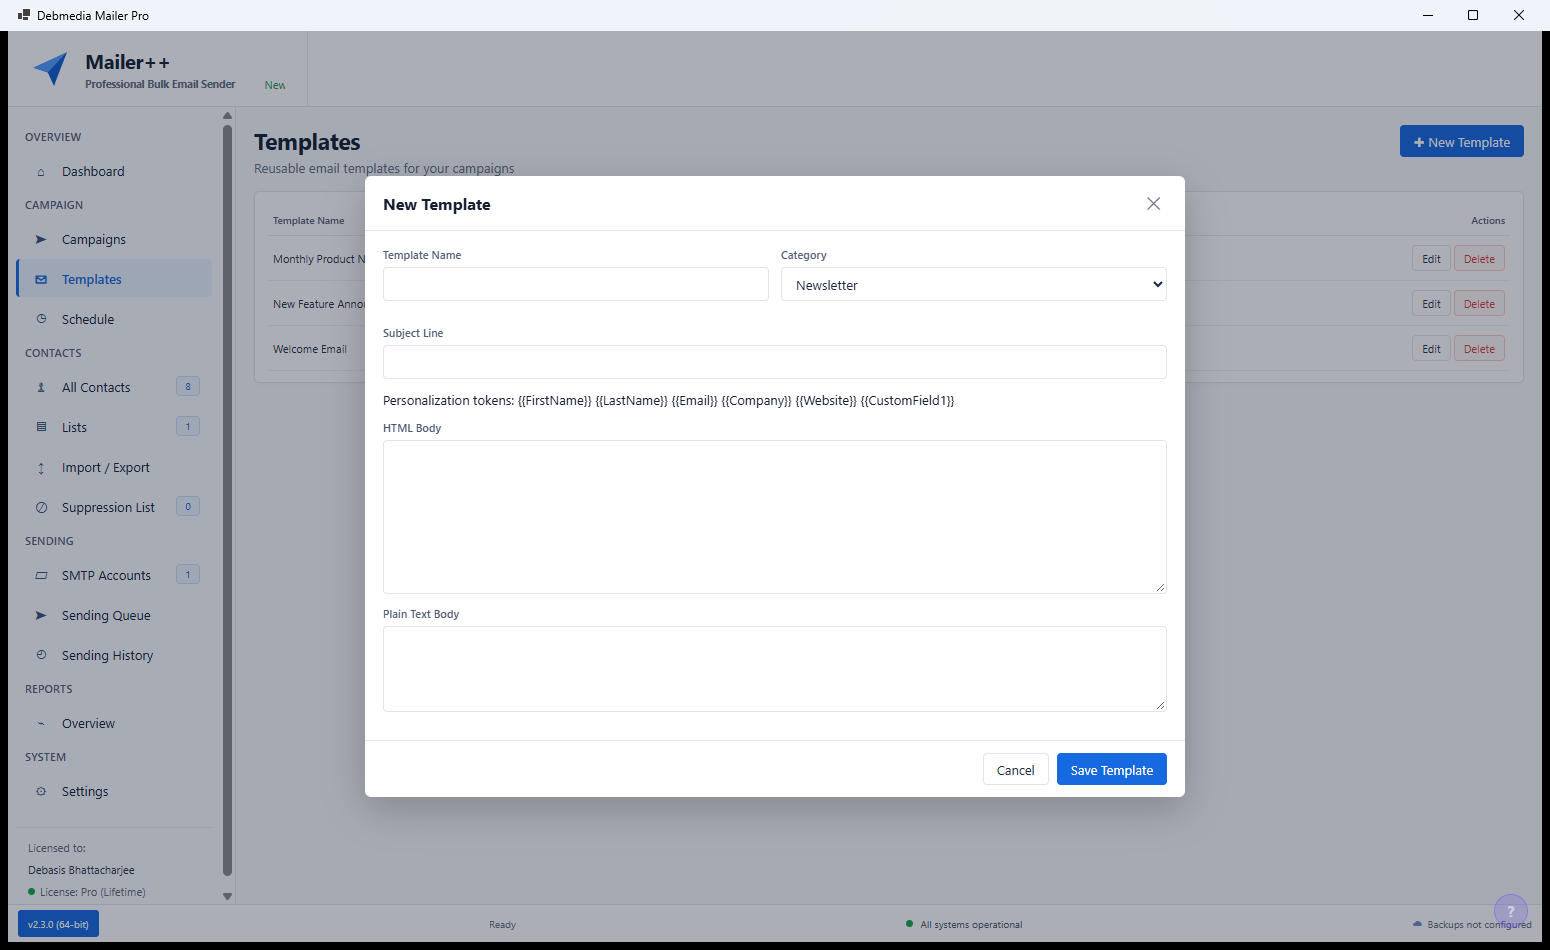Click the Campaigns arrow icon in sidebar
Screen dimensions: 1550x950
tap(41, 240)
